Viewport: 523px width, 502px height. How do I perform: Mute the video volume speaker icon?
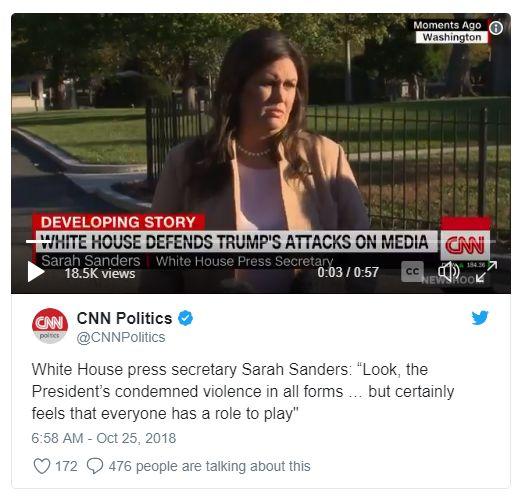(449, 271)
